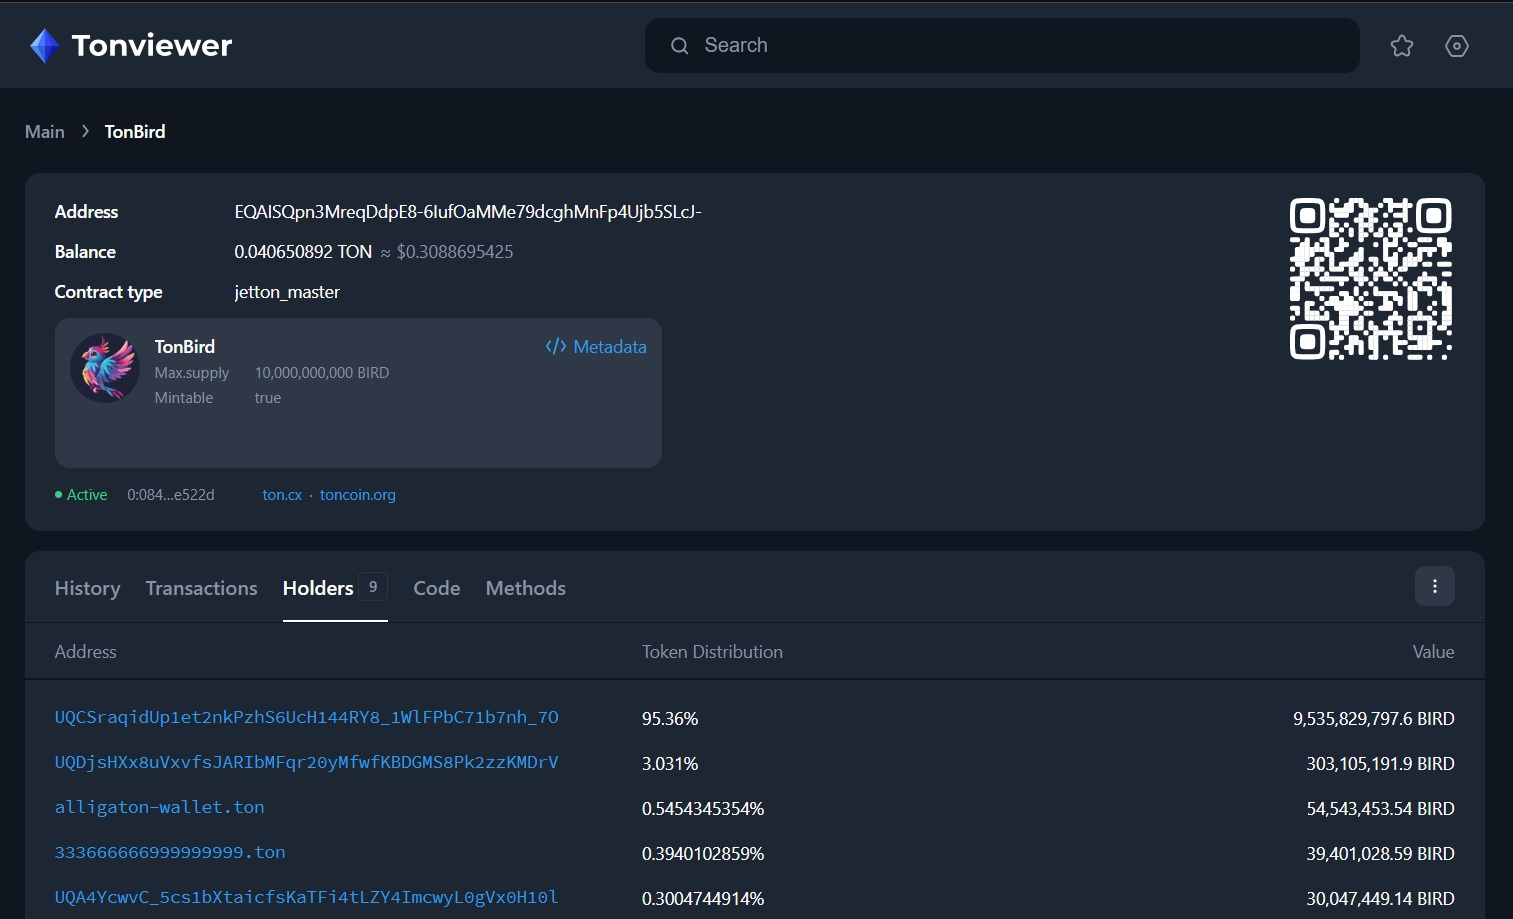Click the jetton_master contract type value
This screenshot has height=919, width=1513.
287,292
